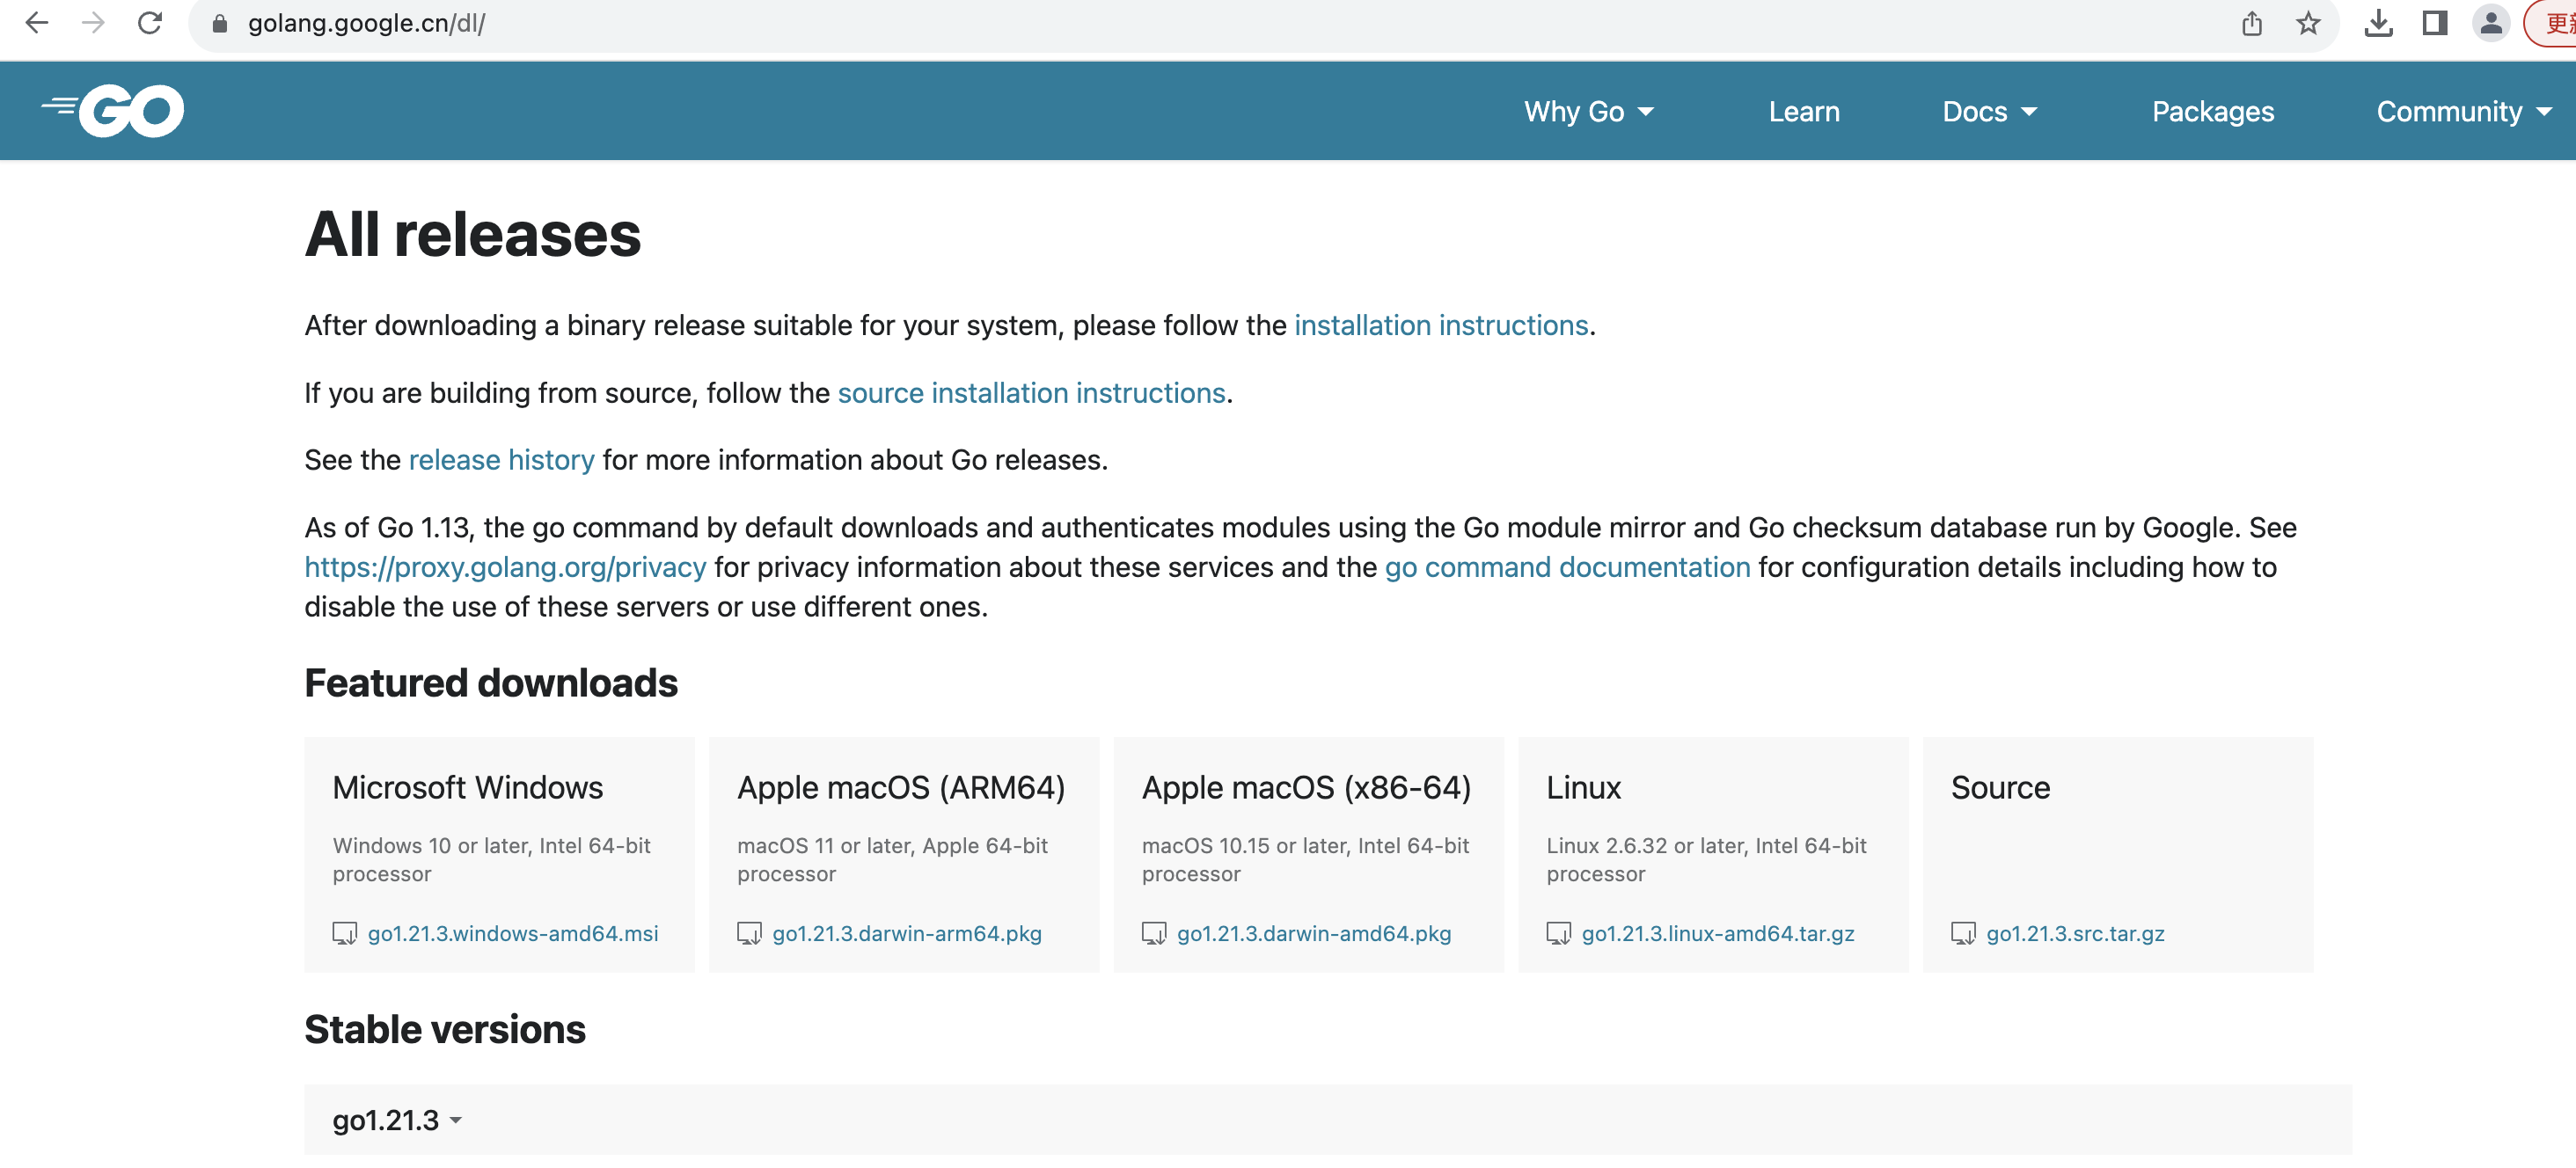
Task: Go back with the browser back arrow
Action: pyautogui.click(x=37, y=23)
